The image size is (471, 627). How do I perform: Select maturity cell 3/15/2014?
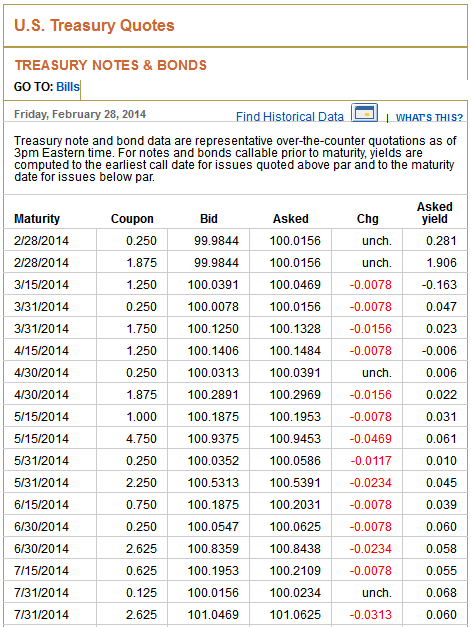(x=42, y=285)
